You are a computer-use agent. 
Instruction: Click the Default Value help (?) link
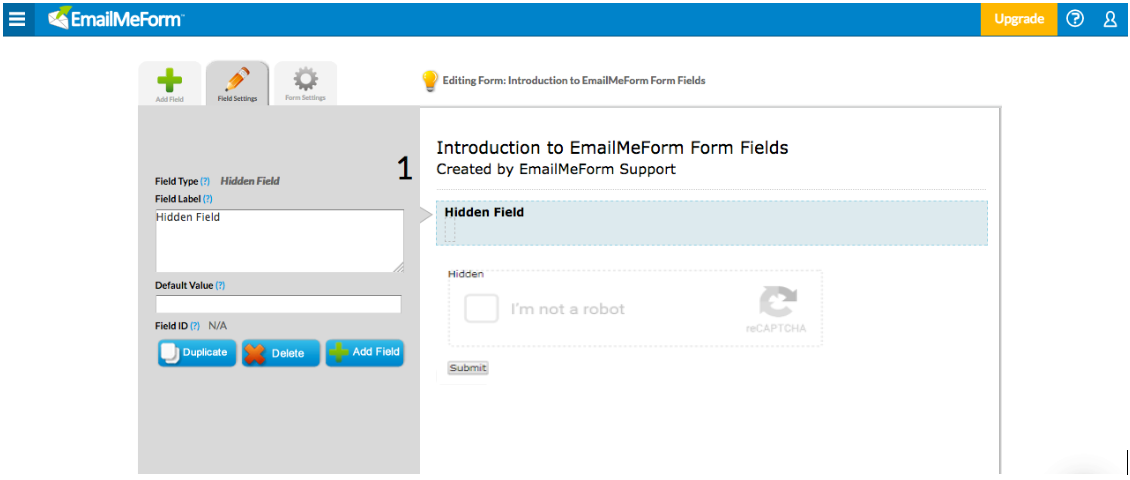pyautogui.click(x=221, y=285)
